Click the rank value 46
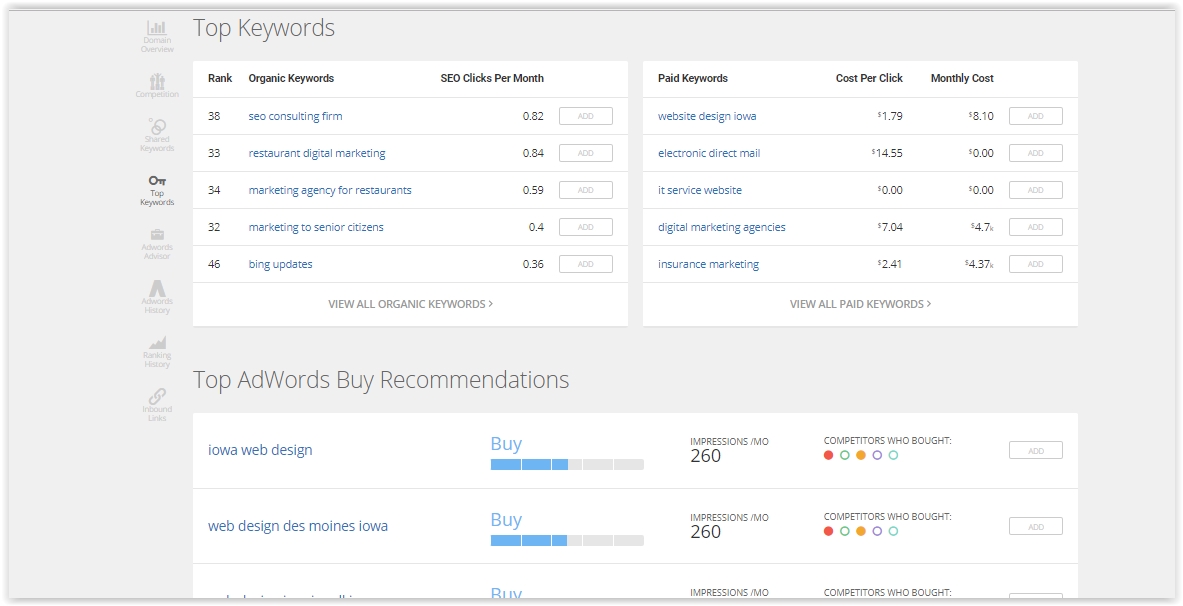This screenshot has height=606, width=1183. pos(214,264)
